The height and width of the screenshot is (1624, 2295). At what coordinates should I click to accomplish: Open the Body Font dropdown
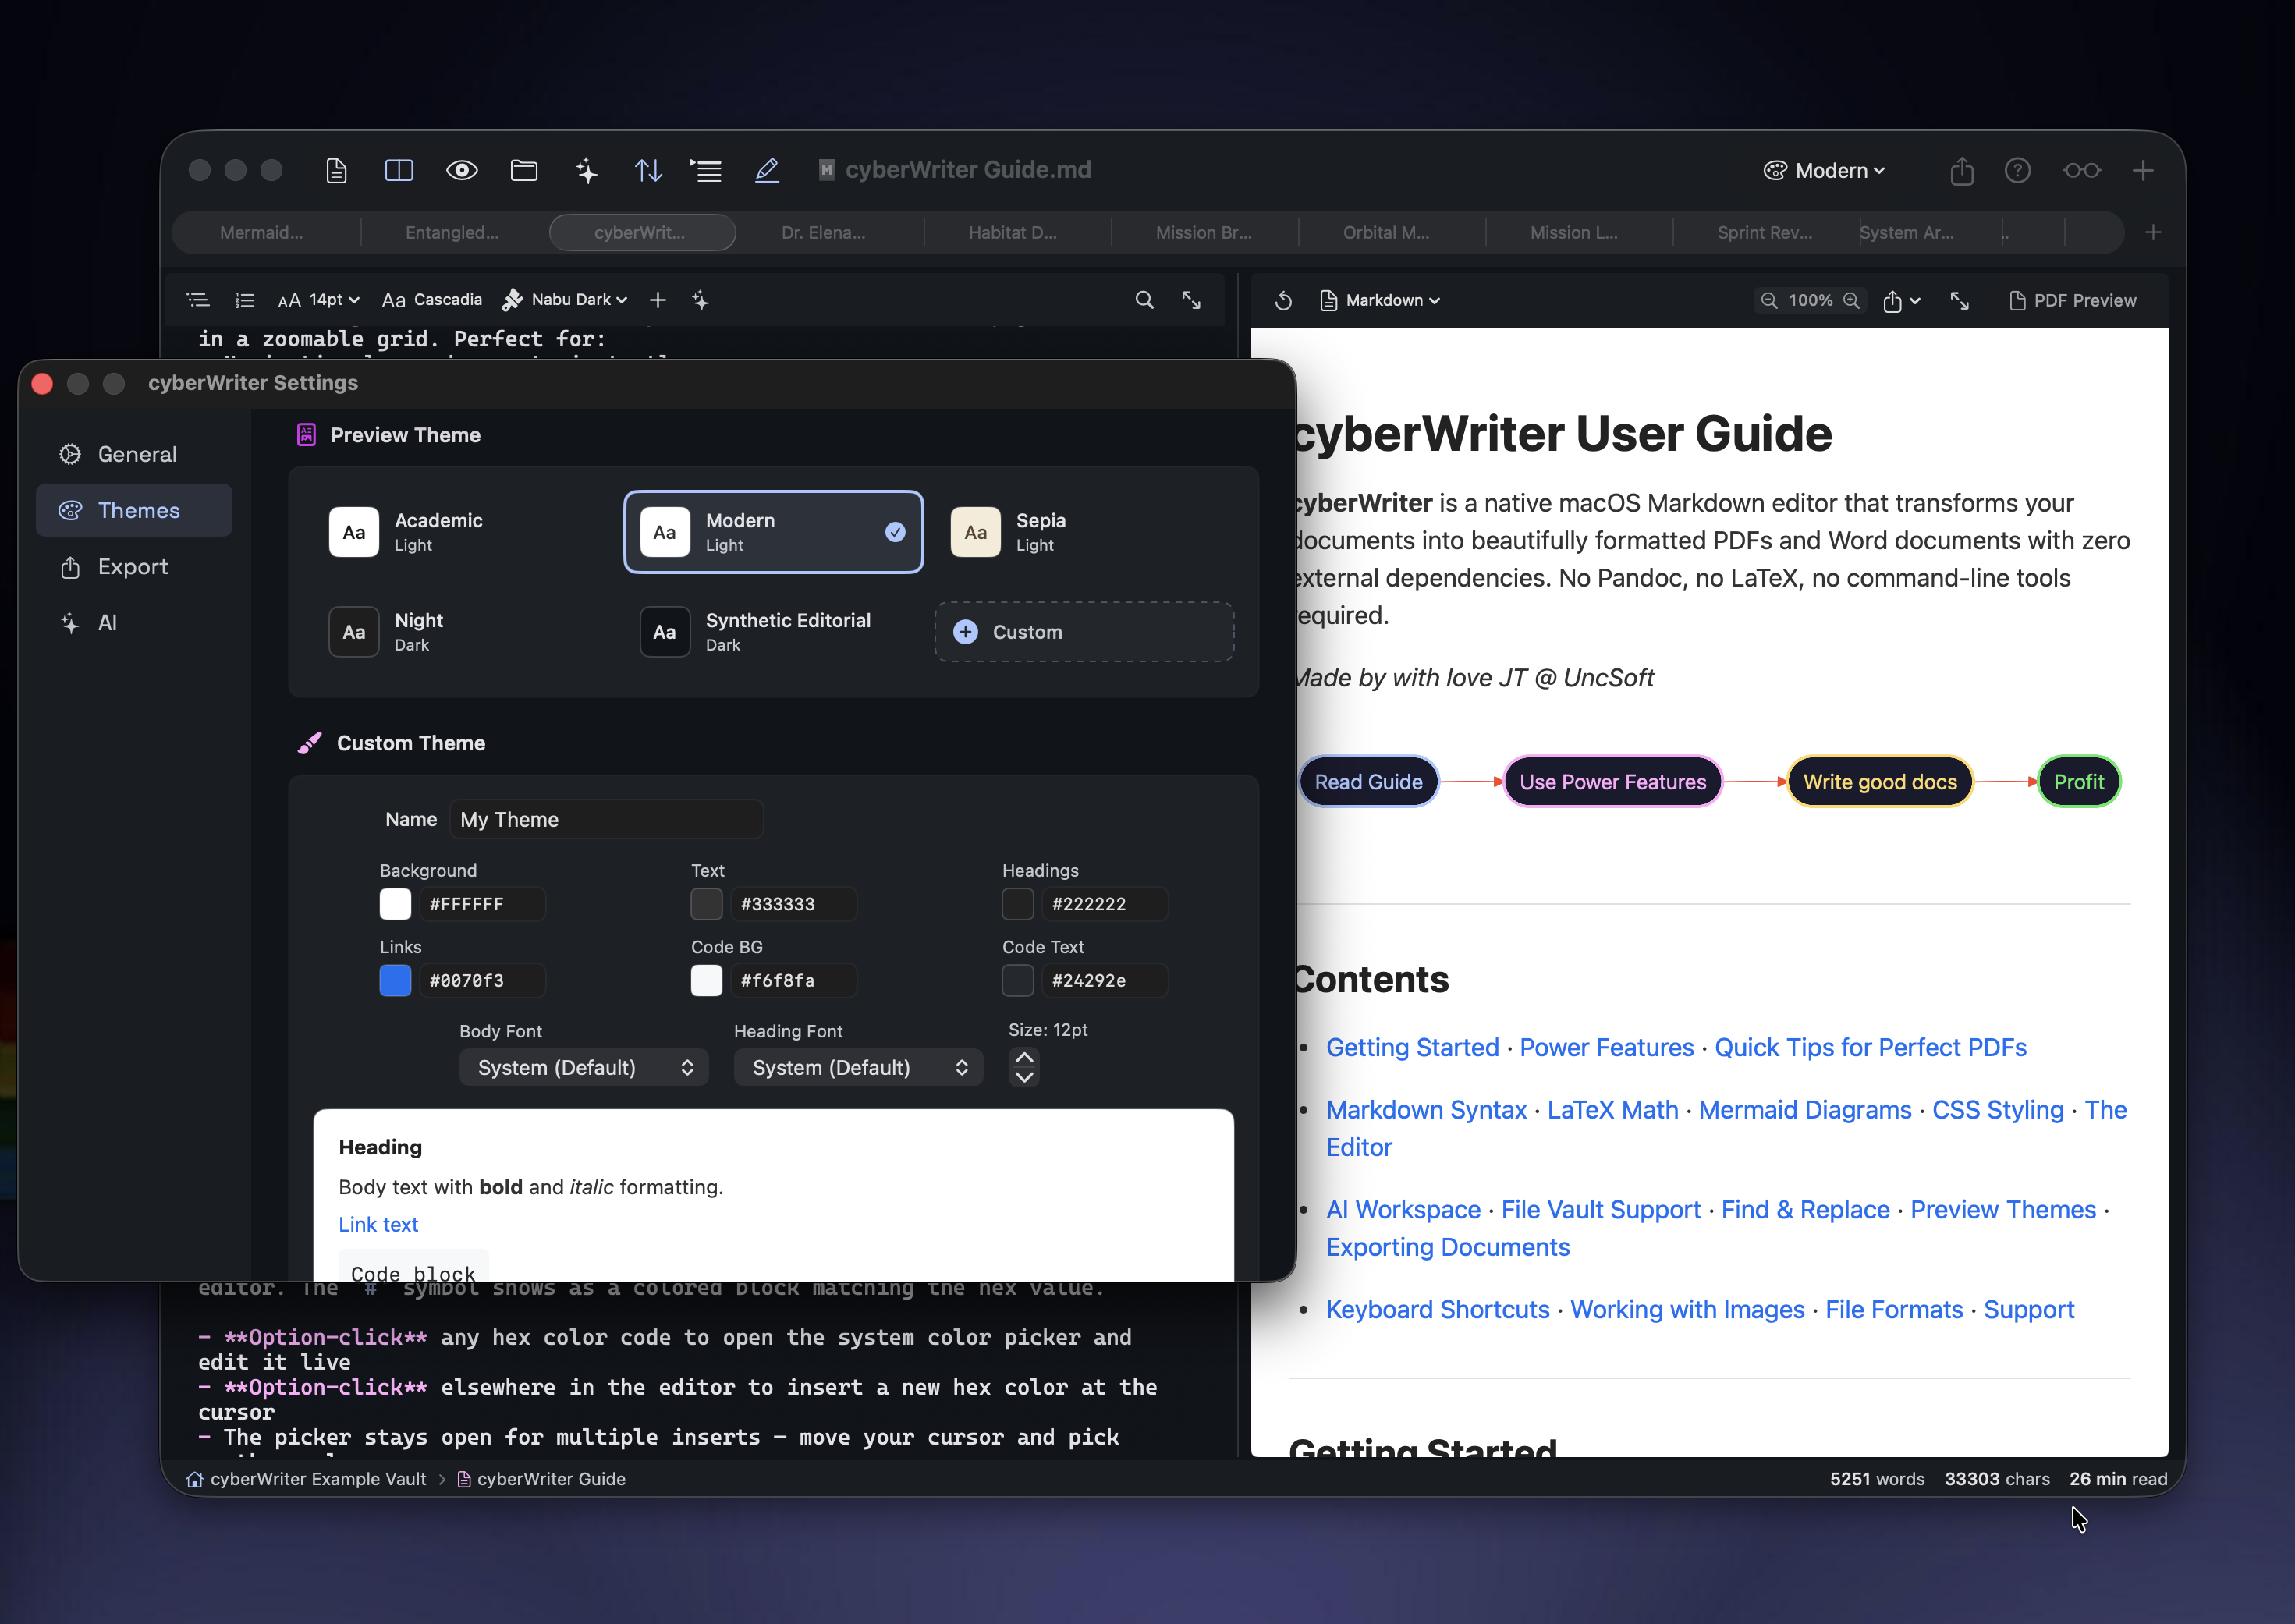click(584, 1067)
